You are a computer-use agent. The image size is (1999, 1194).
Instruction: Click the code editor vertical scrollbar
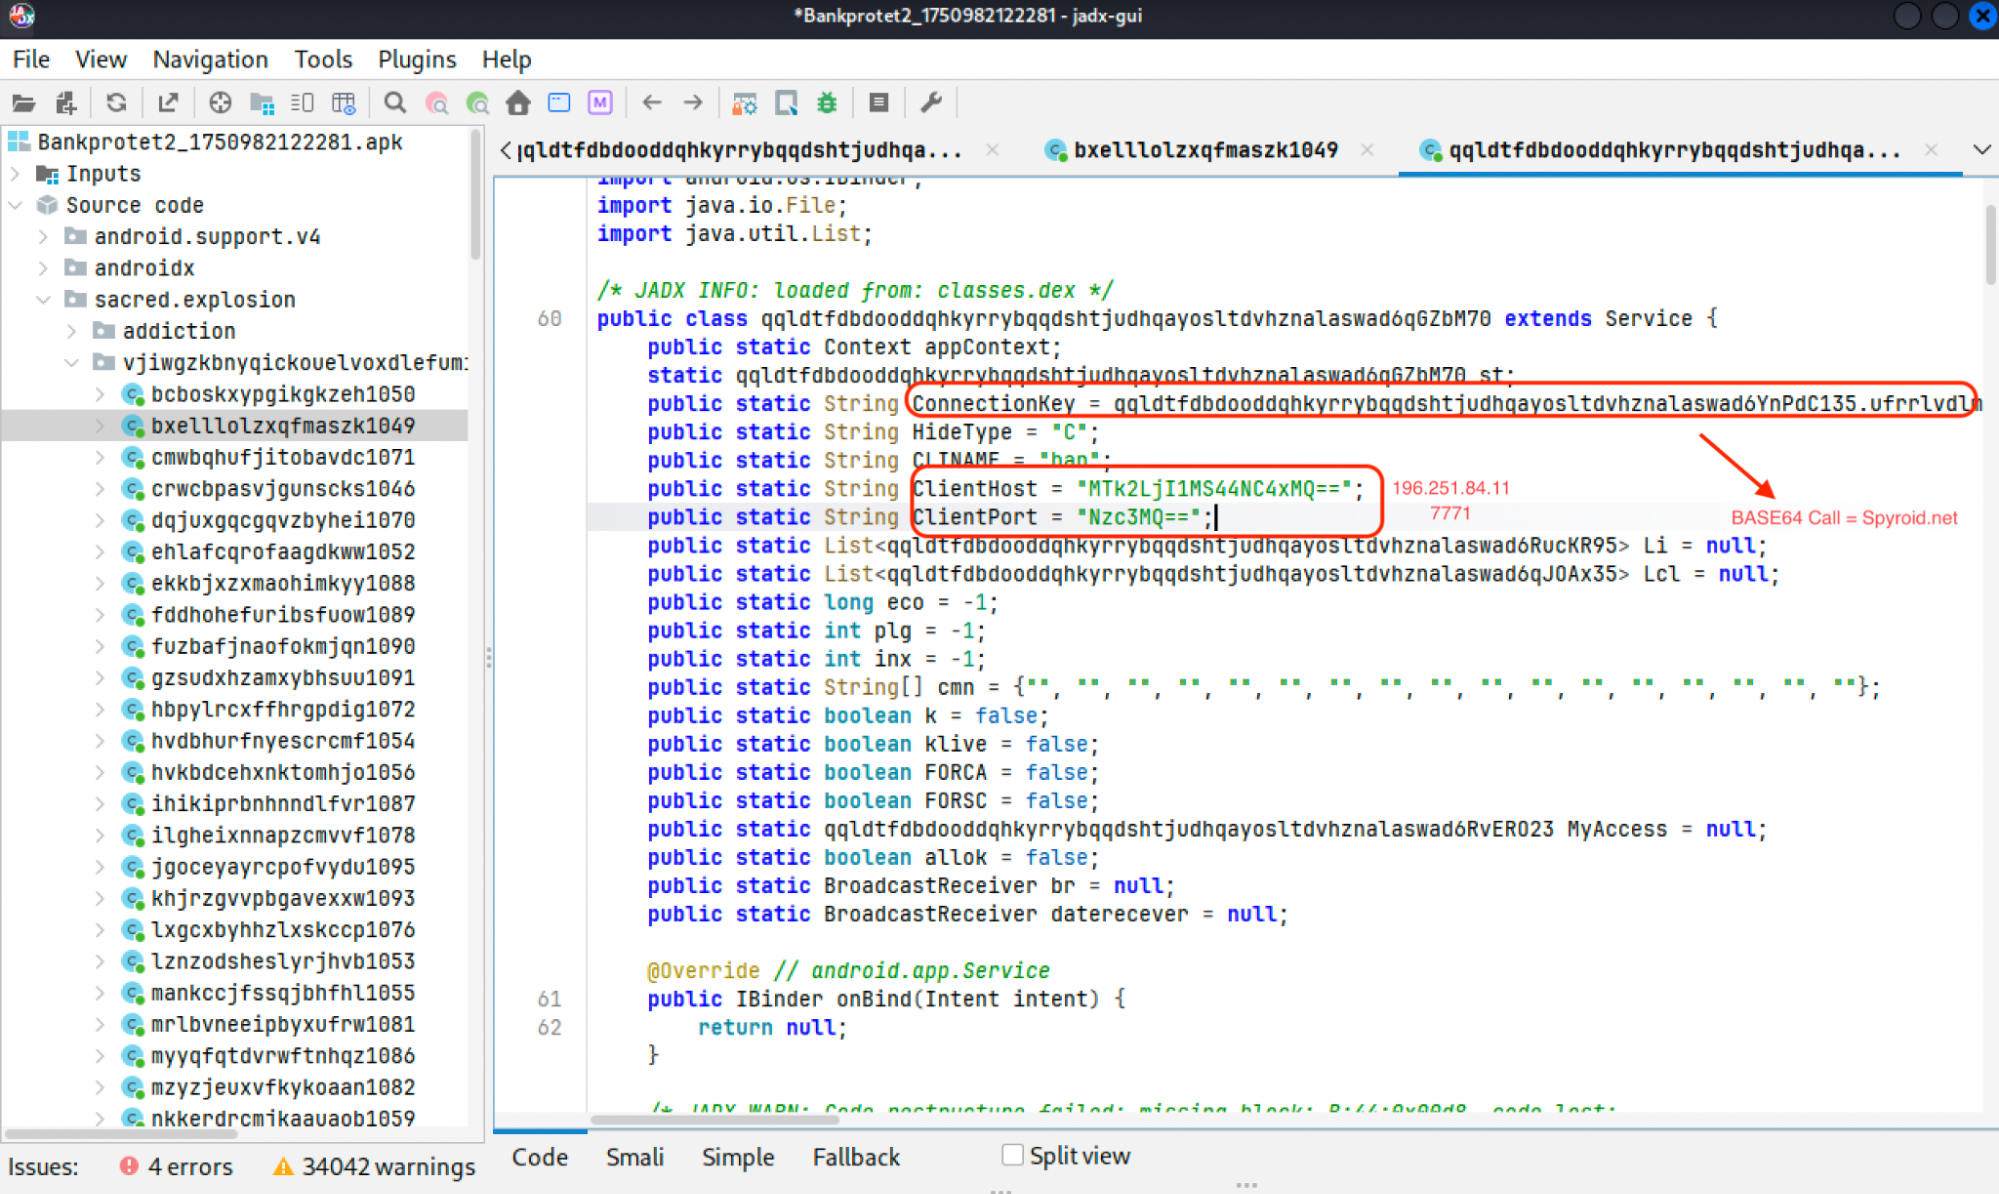[1990, 243]
